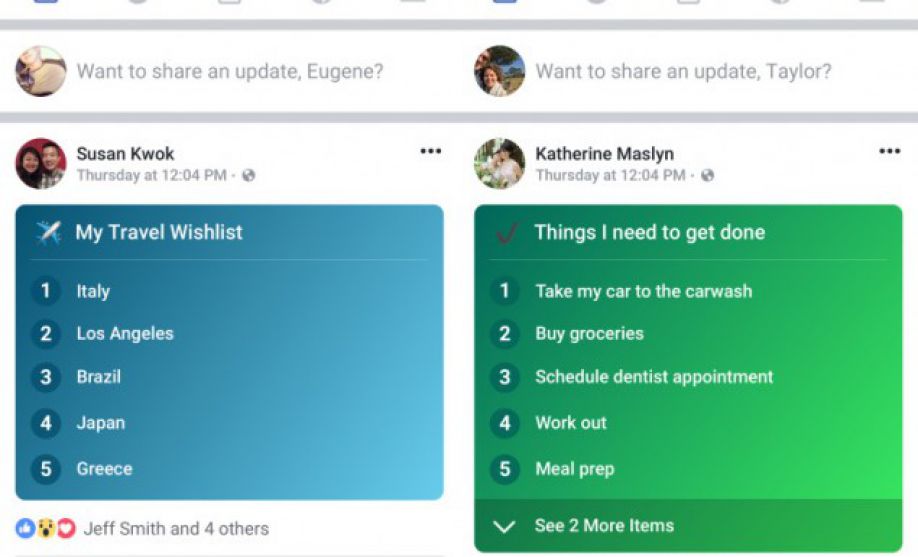Click the heart love reaction icon
Image resolution: width=918 pixels, height=557 pixels.
[x=66, y=528]
